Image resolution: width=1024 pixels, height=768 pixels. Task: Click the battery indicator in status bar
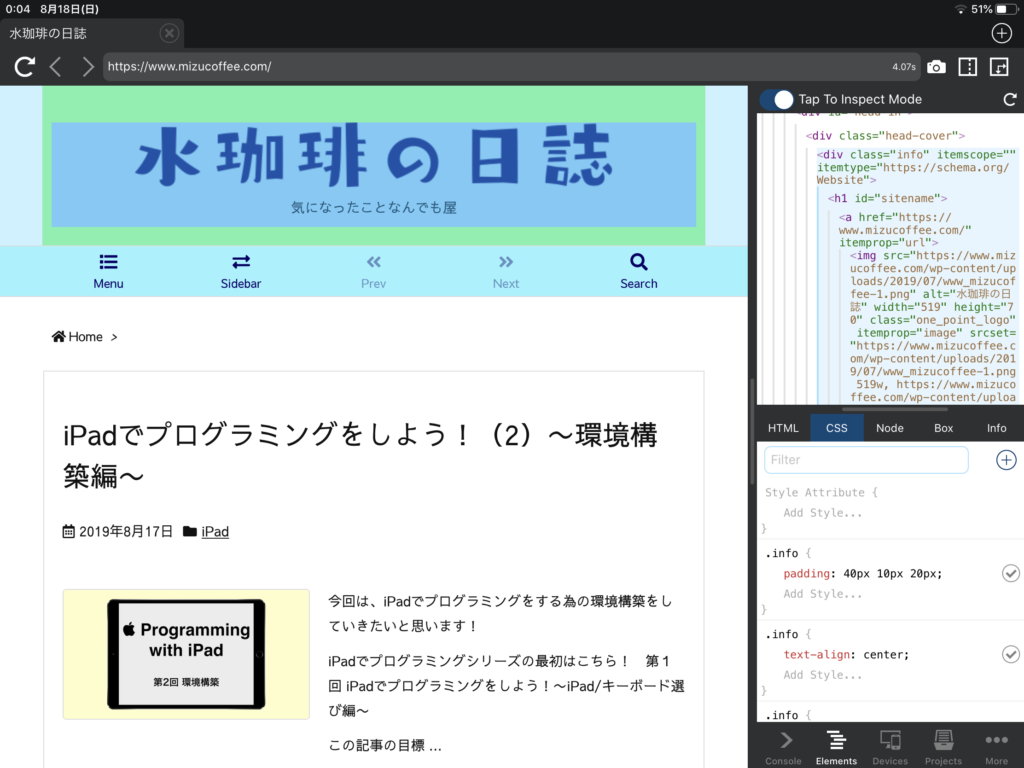(1006, 9)
